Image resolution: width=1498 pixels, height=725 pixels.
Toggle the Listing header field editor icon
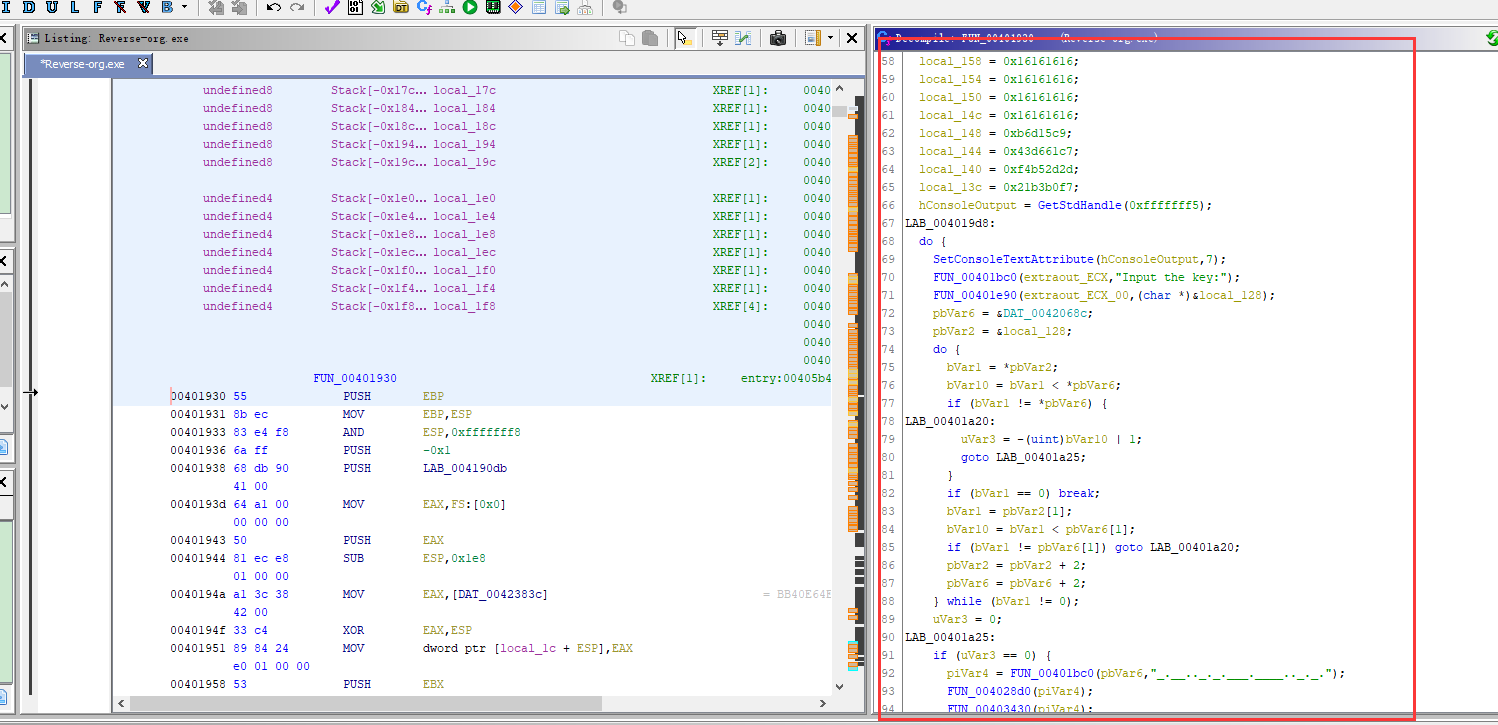click(719, 38)
